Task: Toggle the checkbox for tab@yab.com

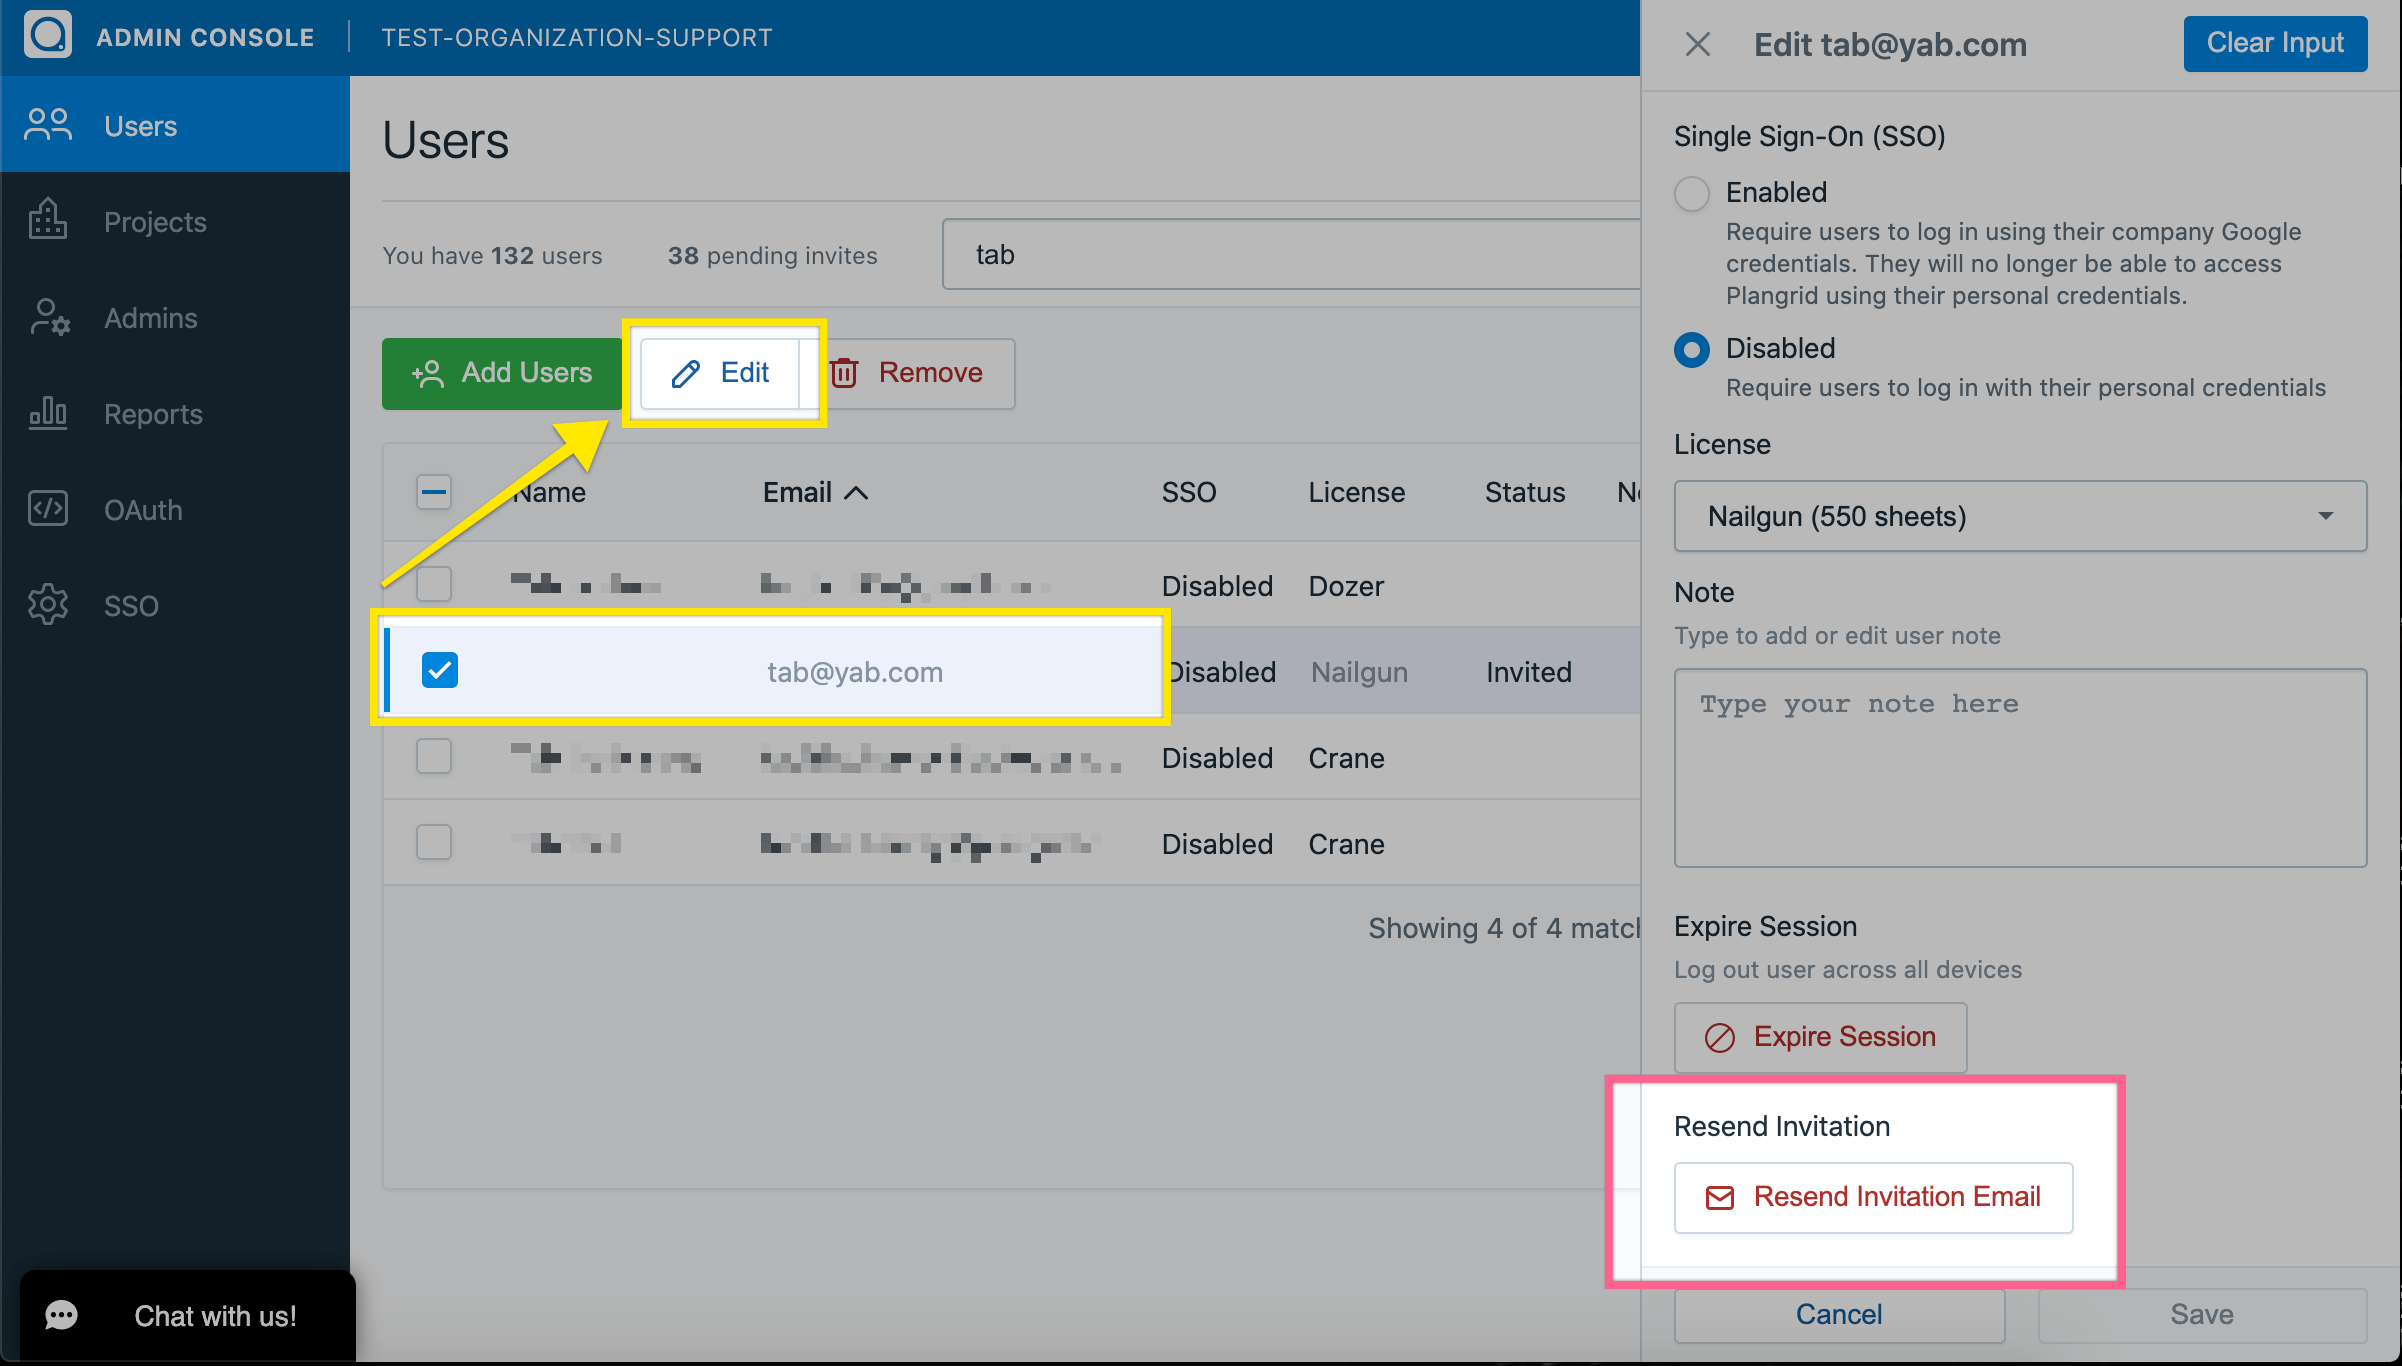Action: point(439,670)
